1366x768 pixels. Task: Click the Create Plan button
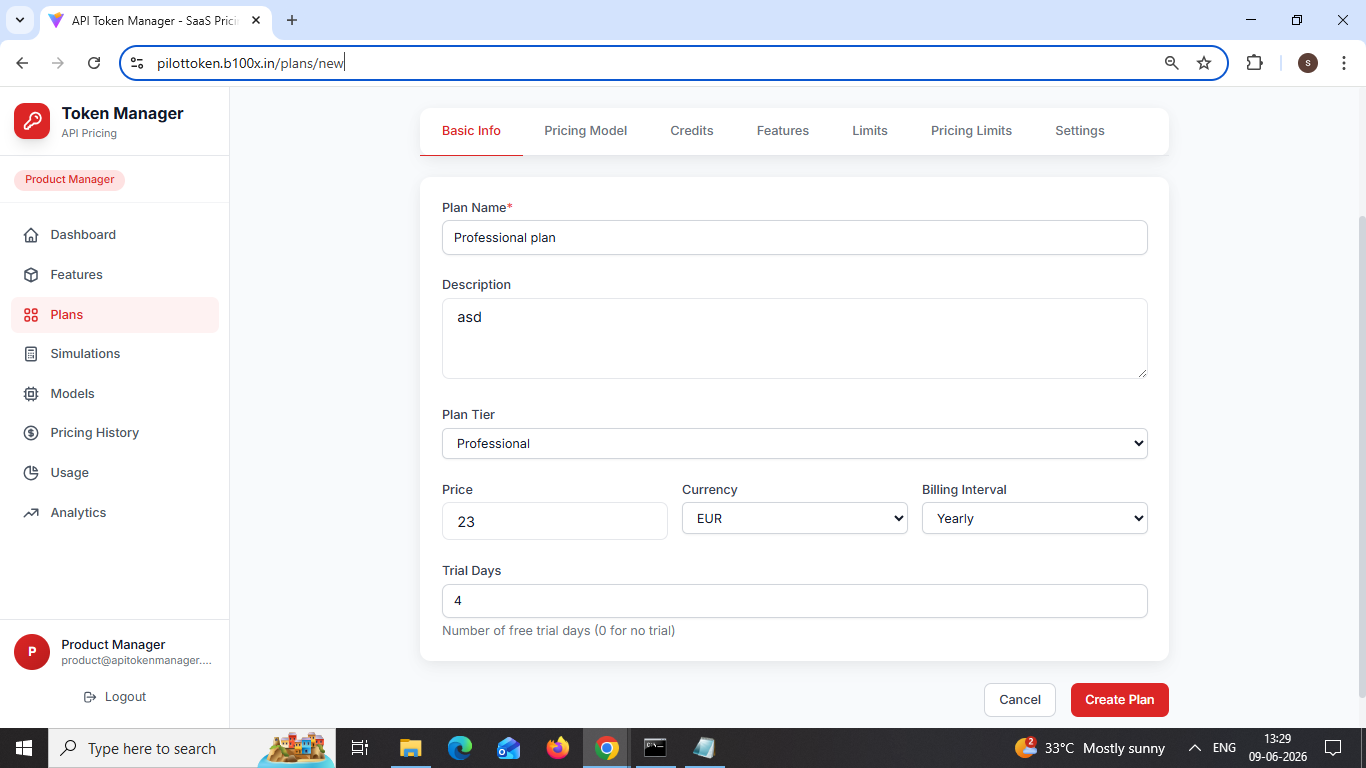point(1120,700)
